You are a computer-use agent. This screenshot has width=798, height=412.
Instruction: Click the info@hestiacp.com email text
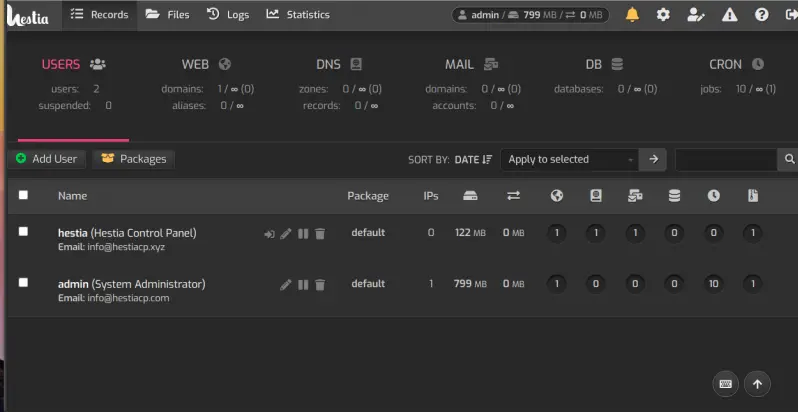point(128,298)
